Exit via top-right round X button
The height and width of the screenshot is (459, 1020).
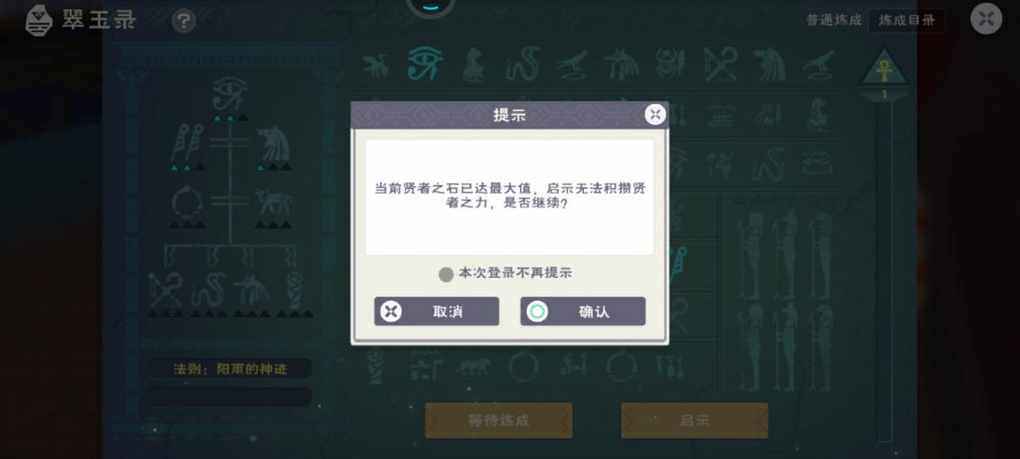pos(986,19)
